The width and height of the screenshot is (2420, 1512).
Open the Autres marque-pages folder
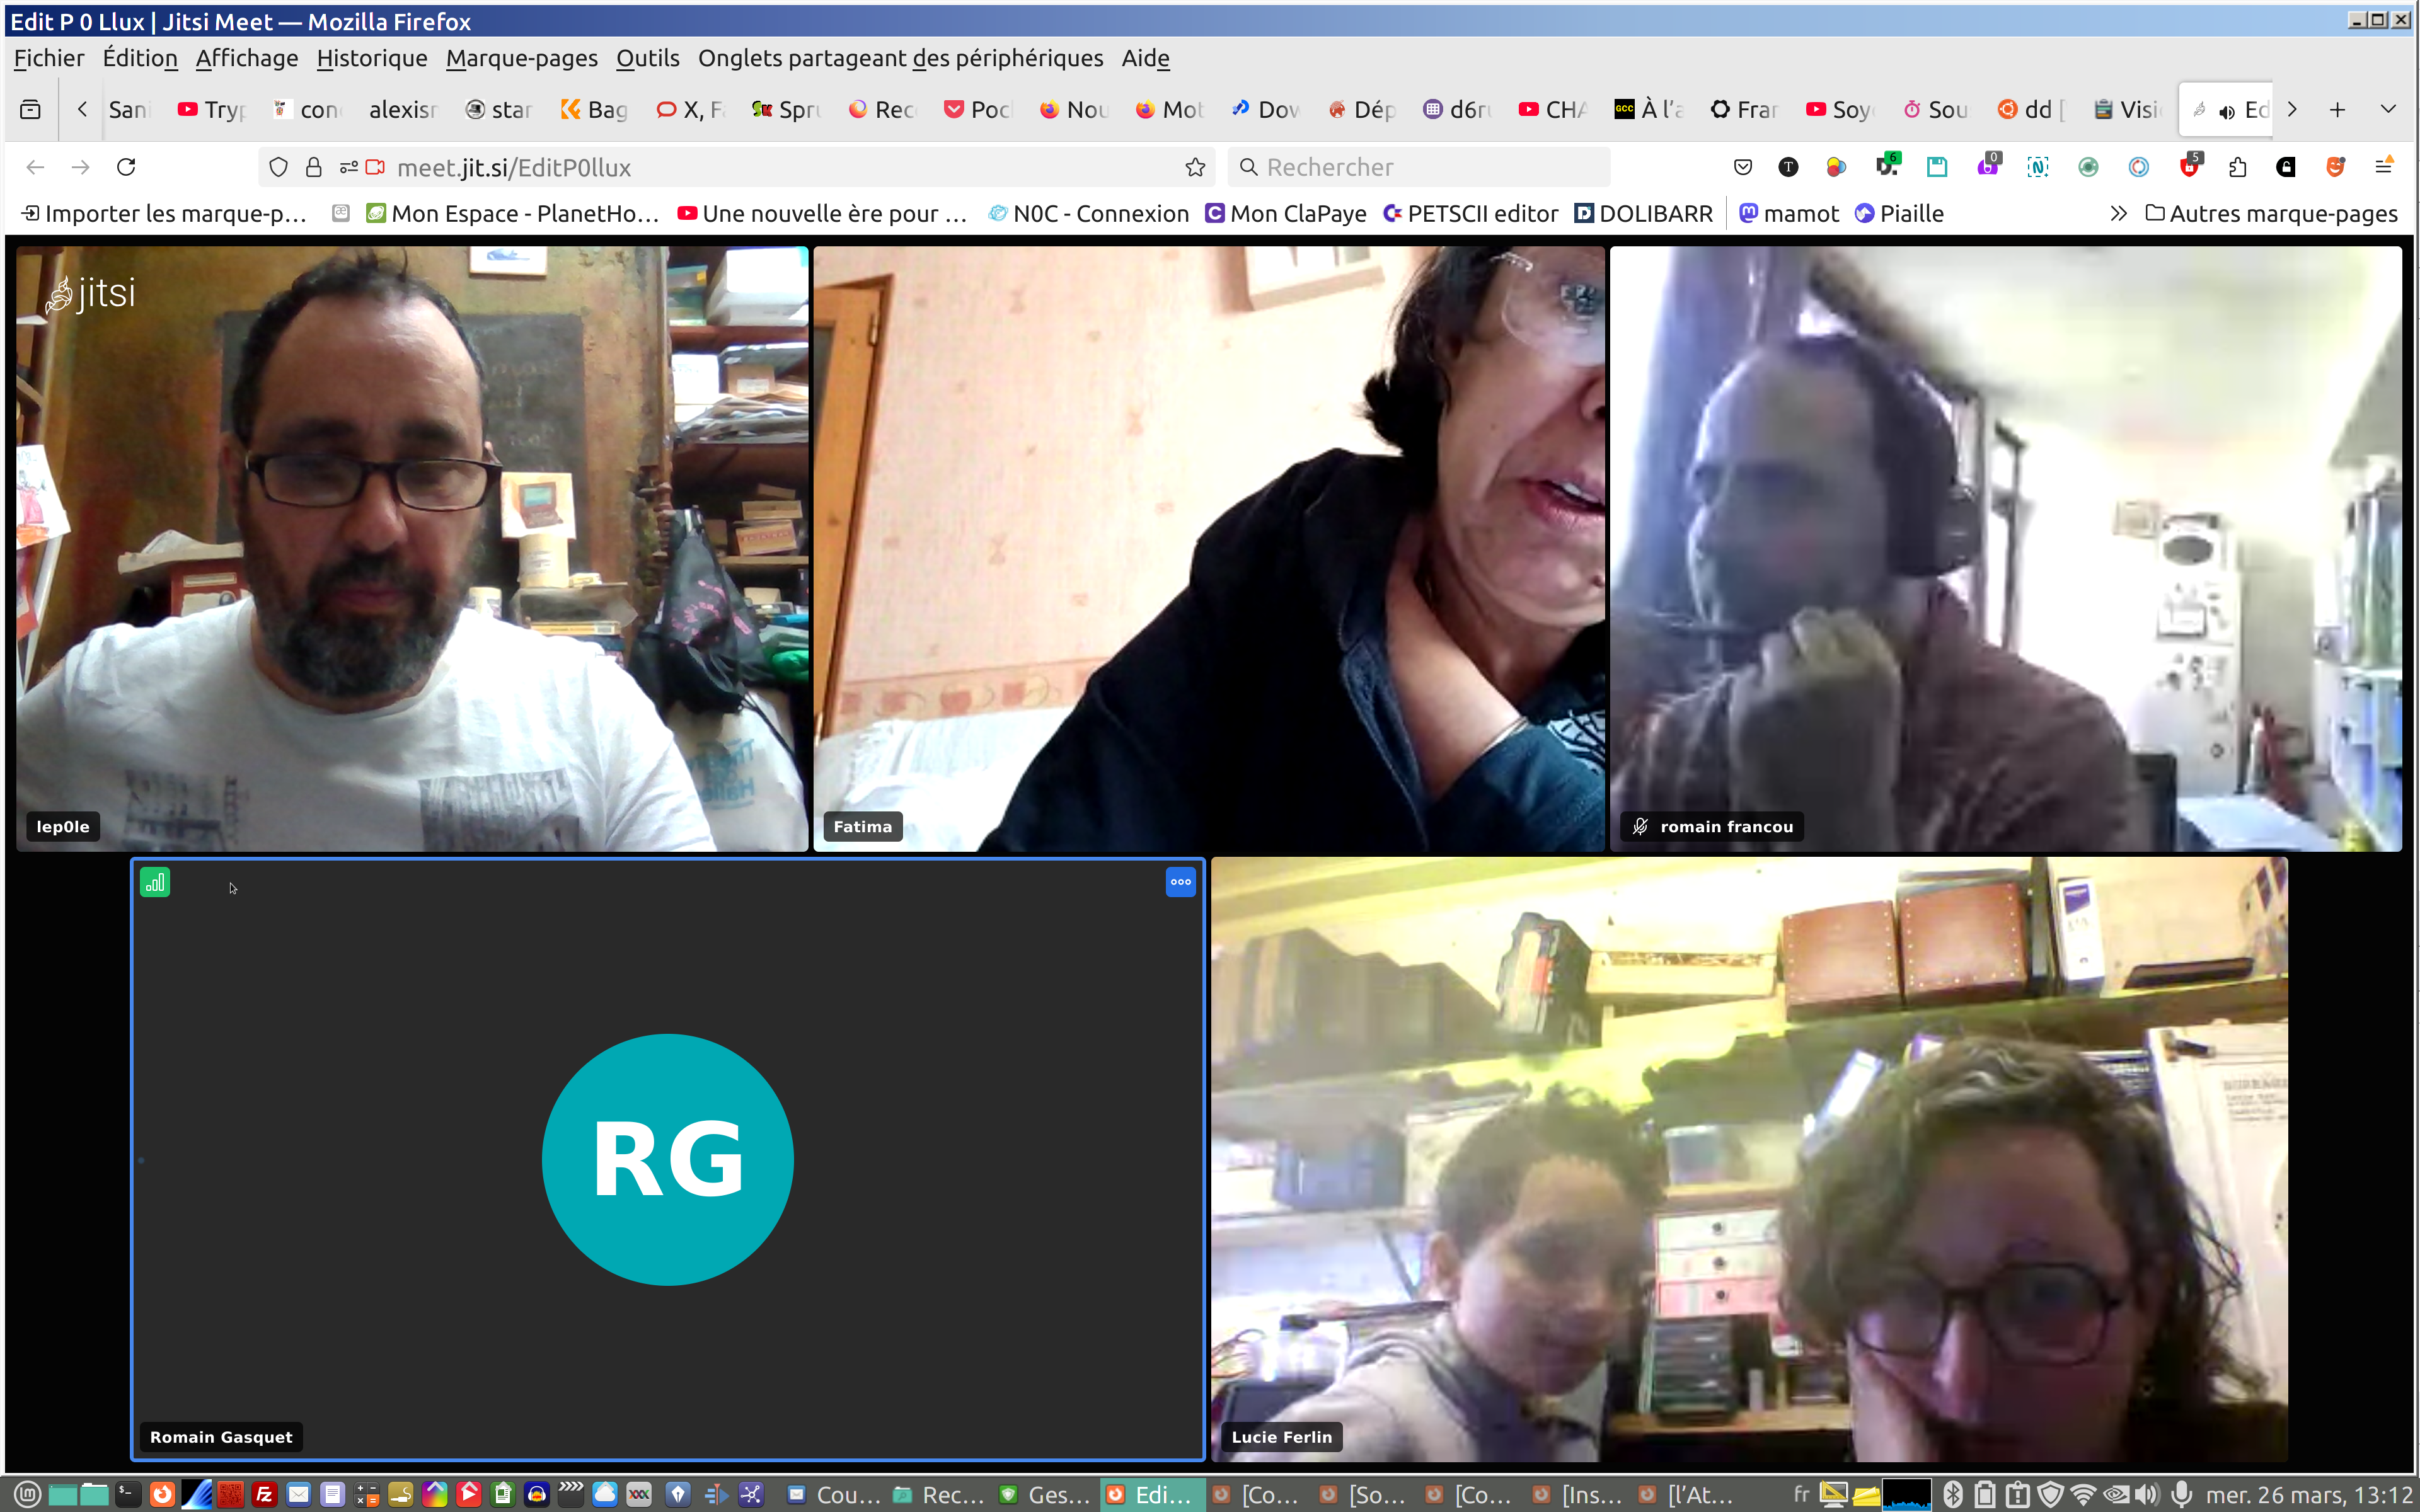2271,213
